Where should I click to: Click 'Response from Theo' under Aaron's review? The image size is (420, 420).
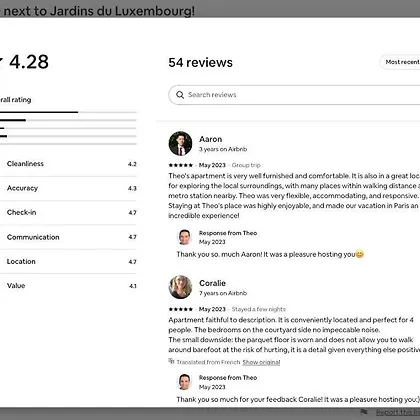click(228, 233)
